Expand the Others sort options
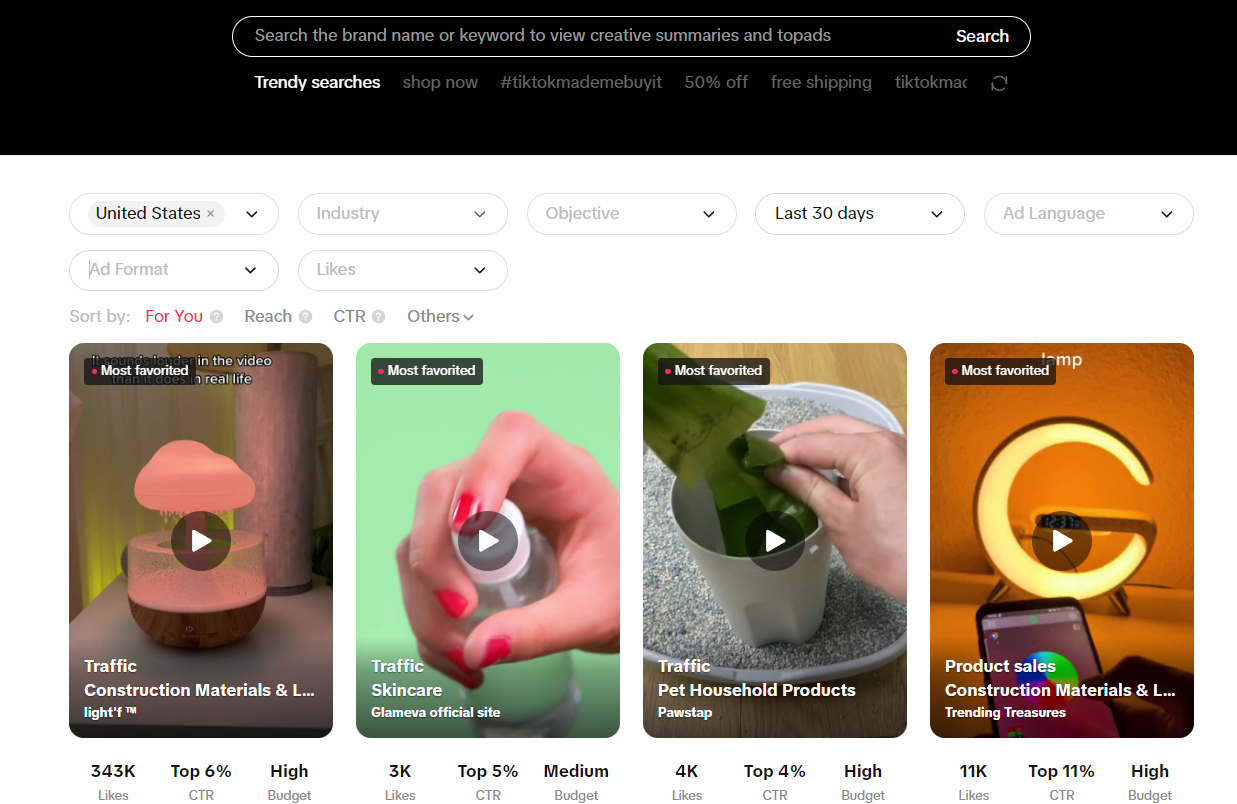 pyautogui.click(x=440, y=317)
